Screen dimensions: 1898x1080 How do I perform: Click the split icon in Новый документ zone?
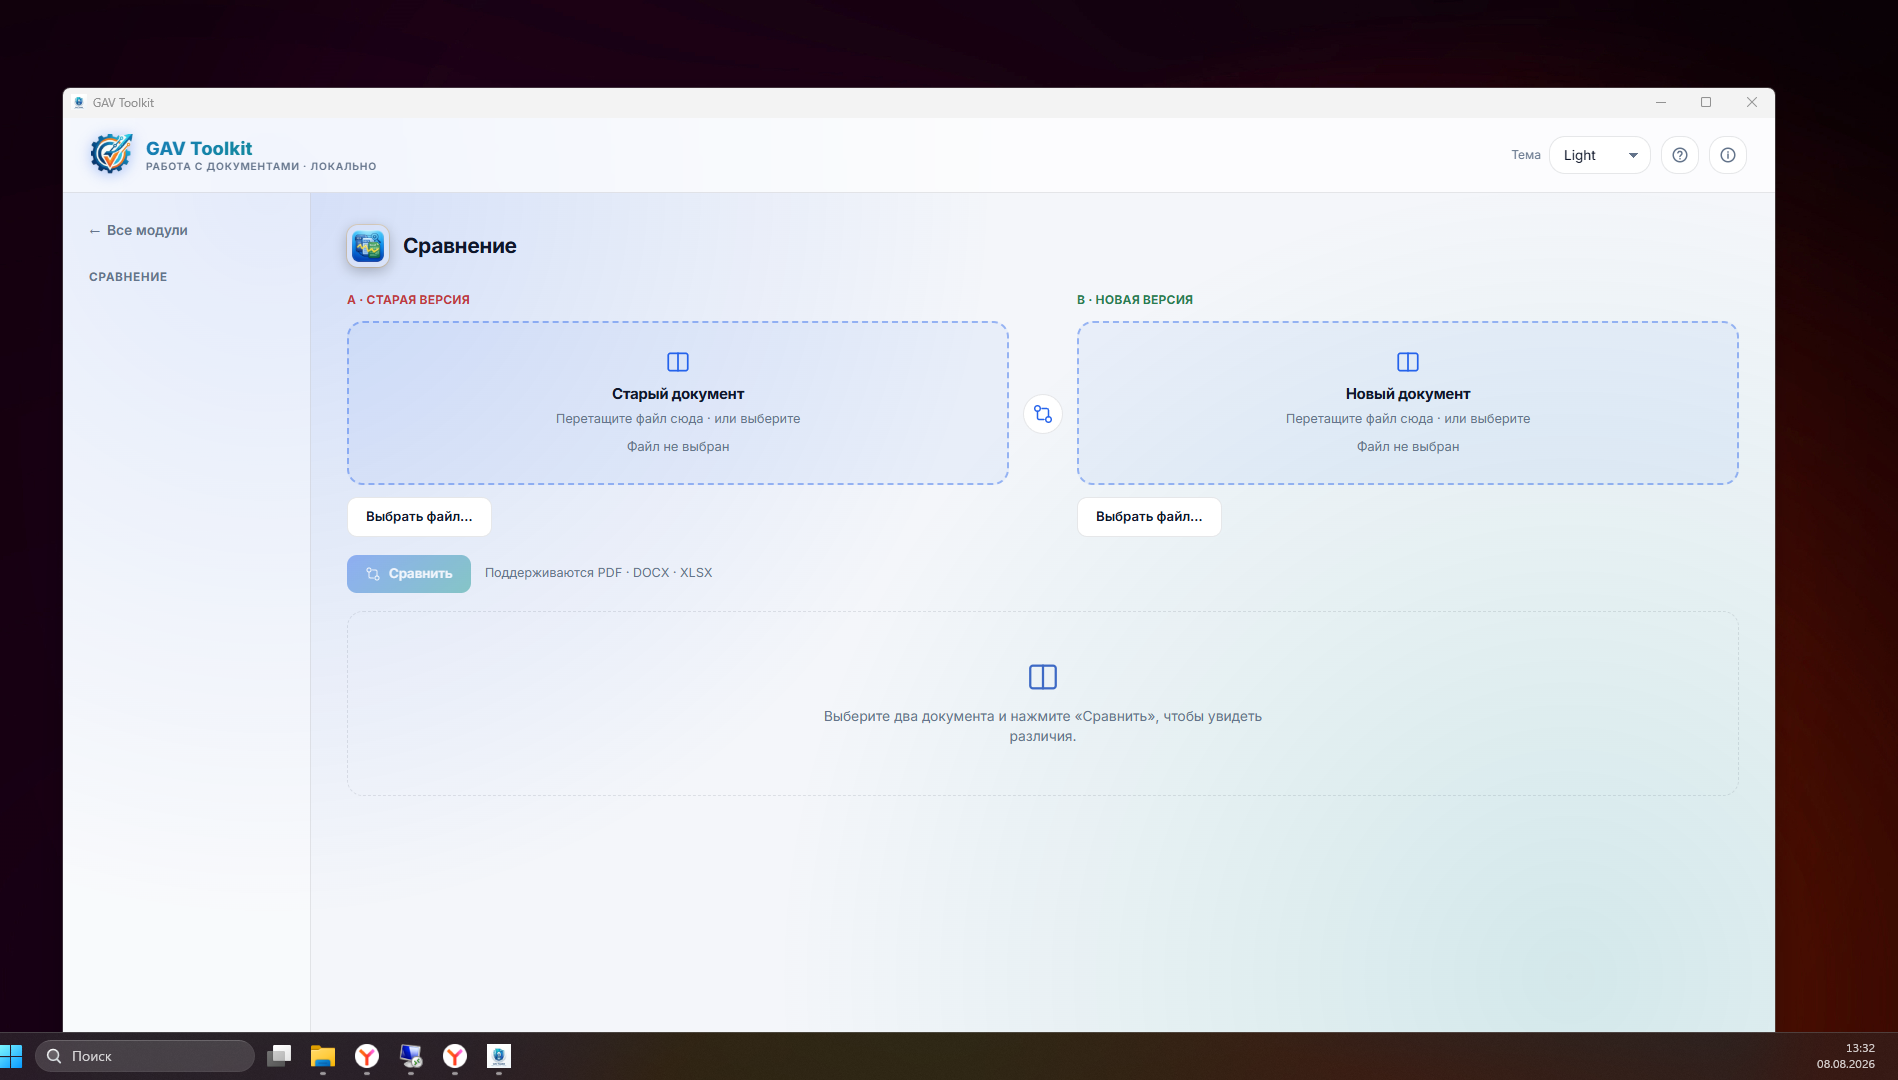tap(1408, 362)
